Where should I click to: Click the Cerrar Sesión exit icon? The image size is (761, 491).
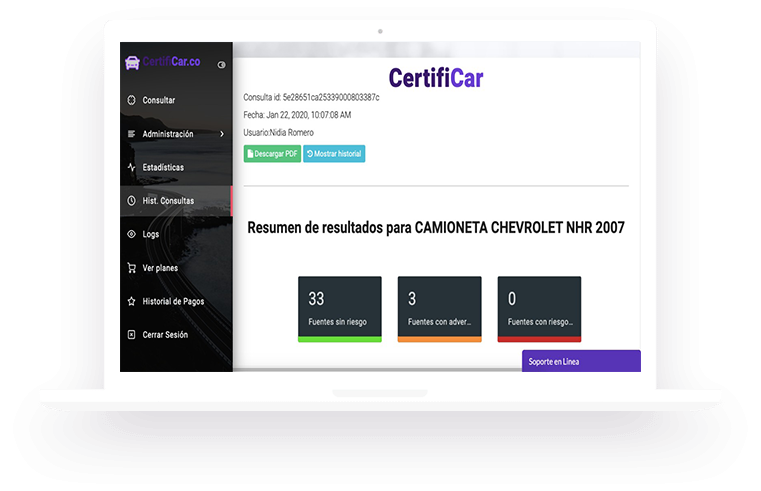[132, 334]
